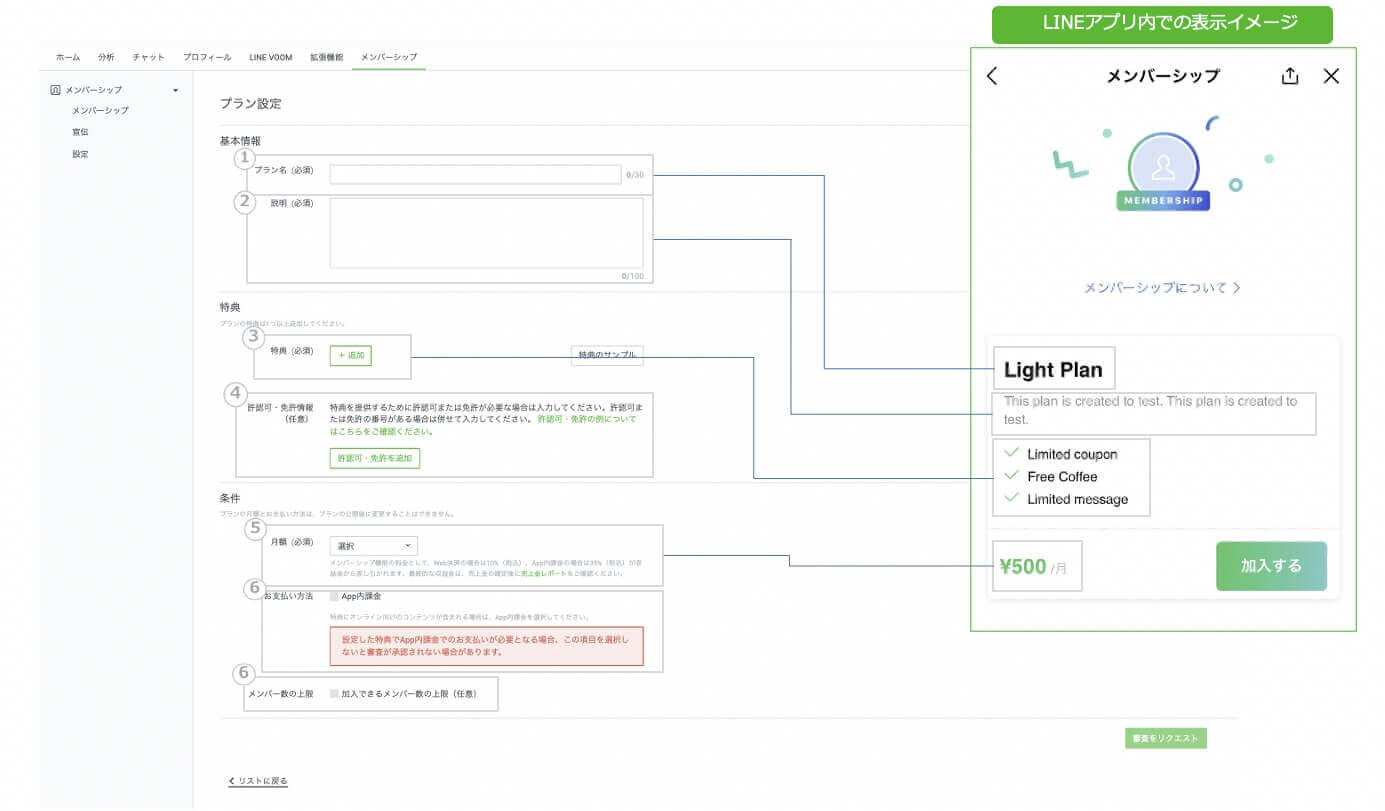
Task: Enable the App内課金 checkbox
Action: [x=334, y=596]
